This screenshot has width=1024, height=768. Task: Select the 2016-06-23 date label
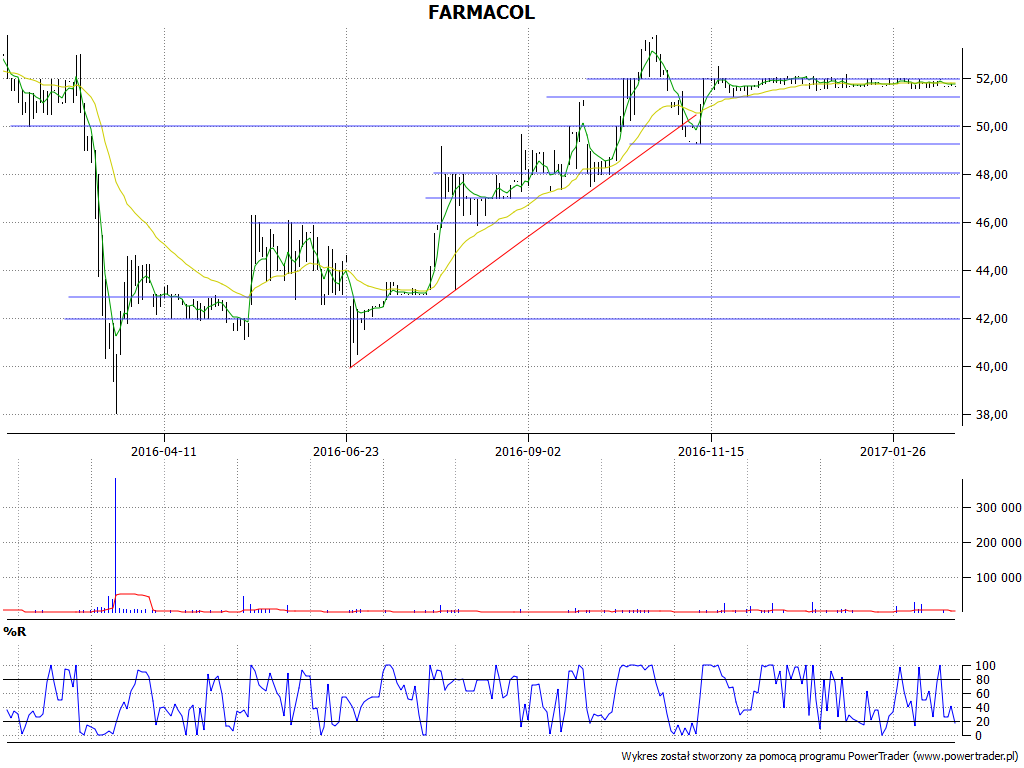(x=345, y=451)
